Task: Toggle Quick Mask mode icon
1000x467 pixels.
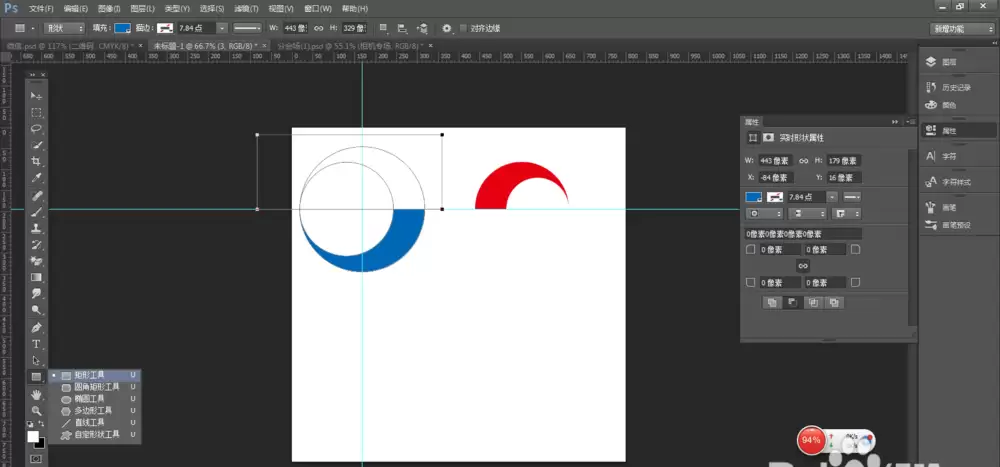Action: point(36,459)
